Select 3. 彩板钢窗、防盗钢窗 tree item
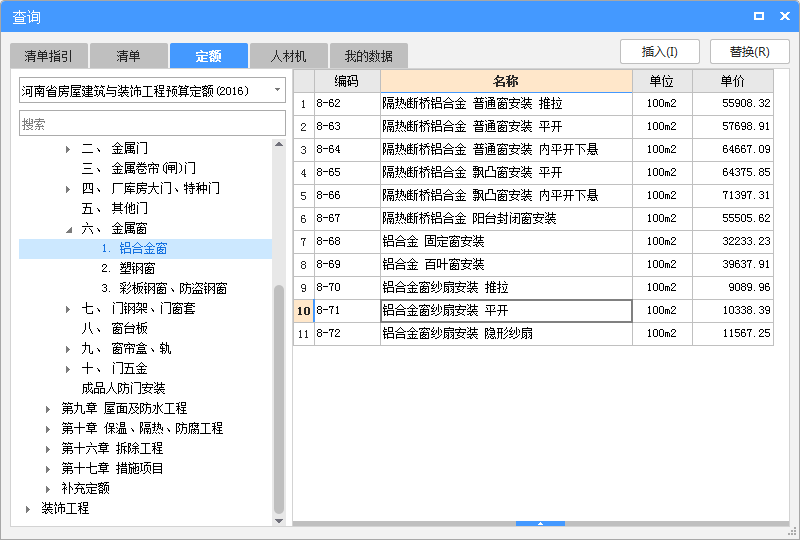800x540 pixels. pyautogui.click(x=164, y=288)
